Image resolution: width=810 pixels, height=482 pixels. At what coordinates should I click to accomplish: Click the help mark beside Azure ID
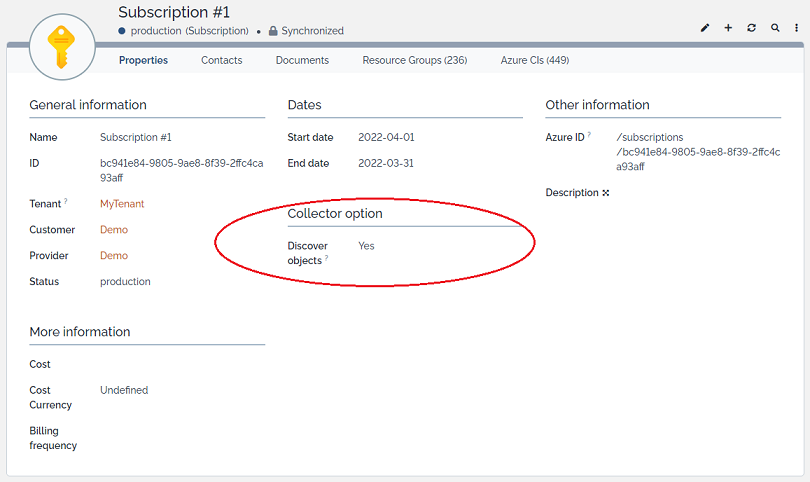point(589,134)
